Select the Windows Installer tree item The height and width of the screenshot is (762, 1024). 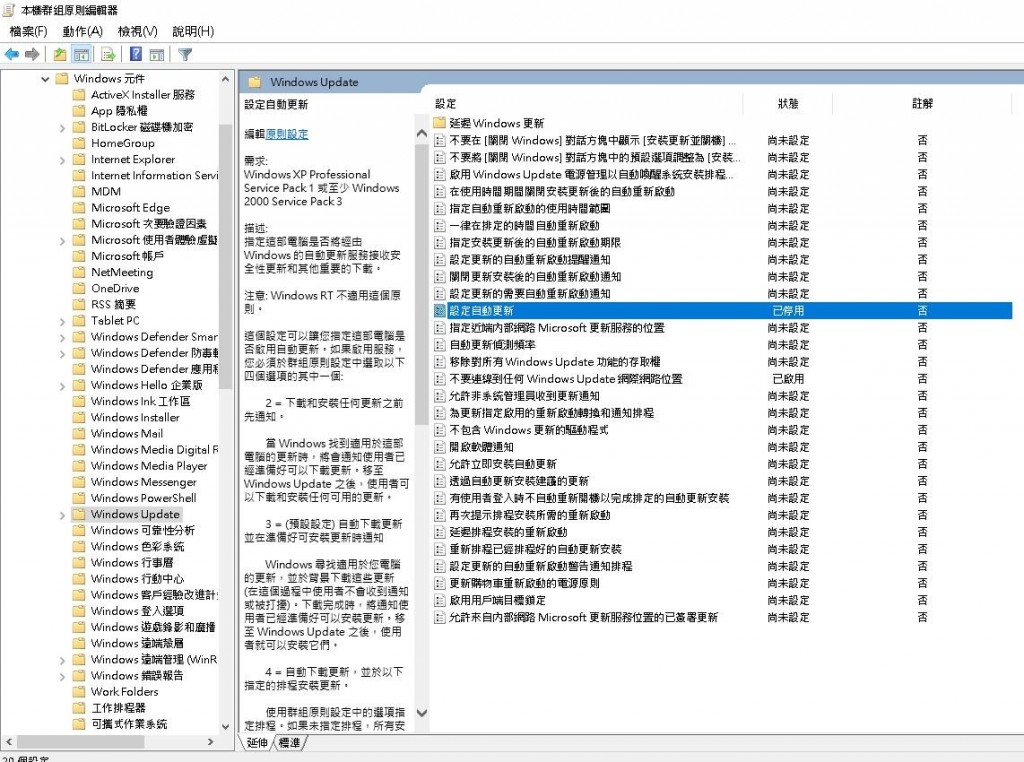[x=135, y=417]
